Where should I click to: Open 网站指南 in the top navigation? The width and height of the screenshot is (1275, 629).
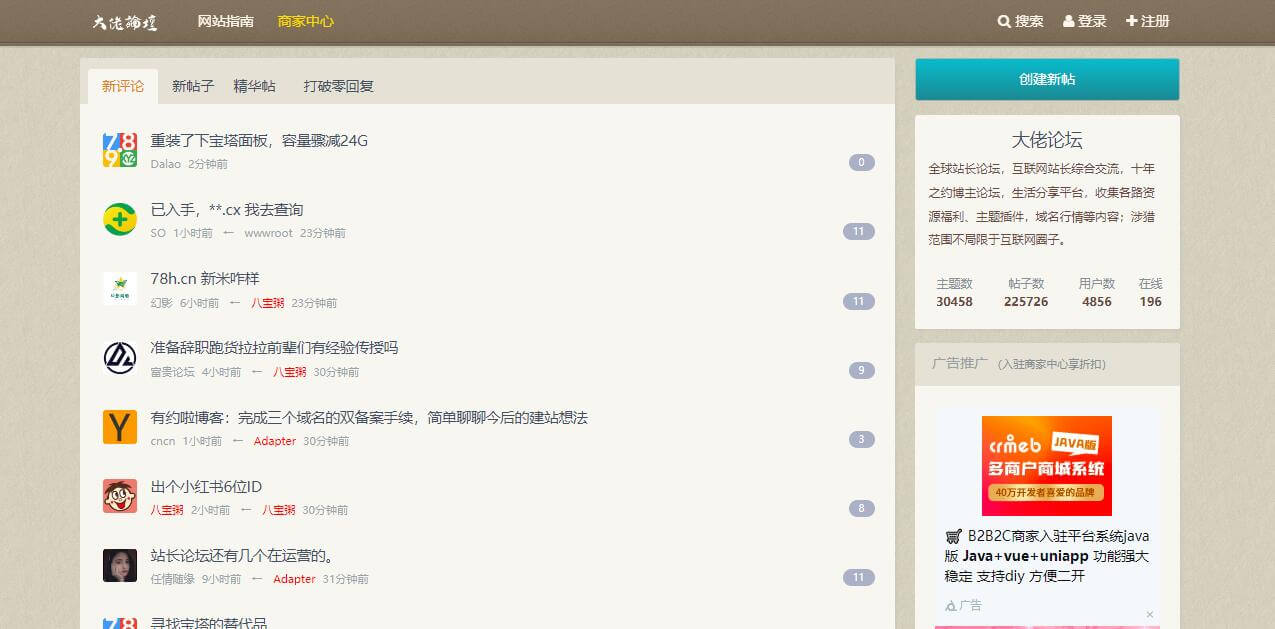tap(225, 21)
